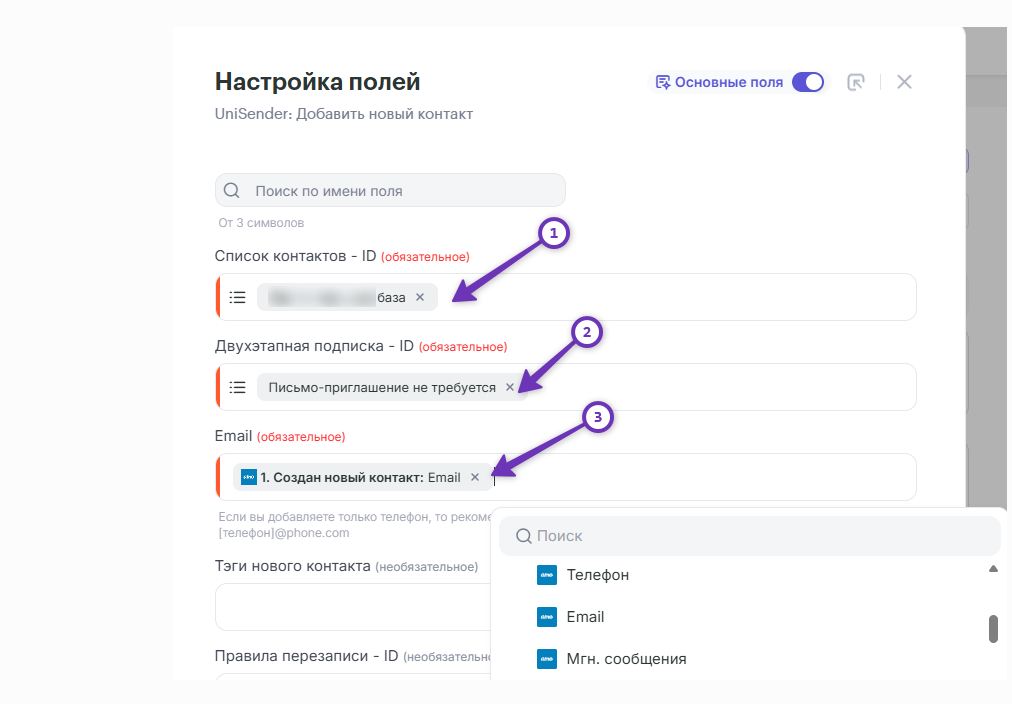1012x704 pixels.
Task: Remove Письмо-приглашение не требуется tag
Action: 510,387
